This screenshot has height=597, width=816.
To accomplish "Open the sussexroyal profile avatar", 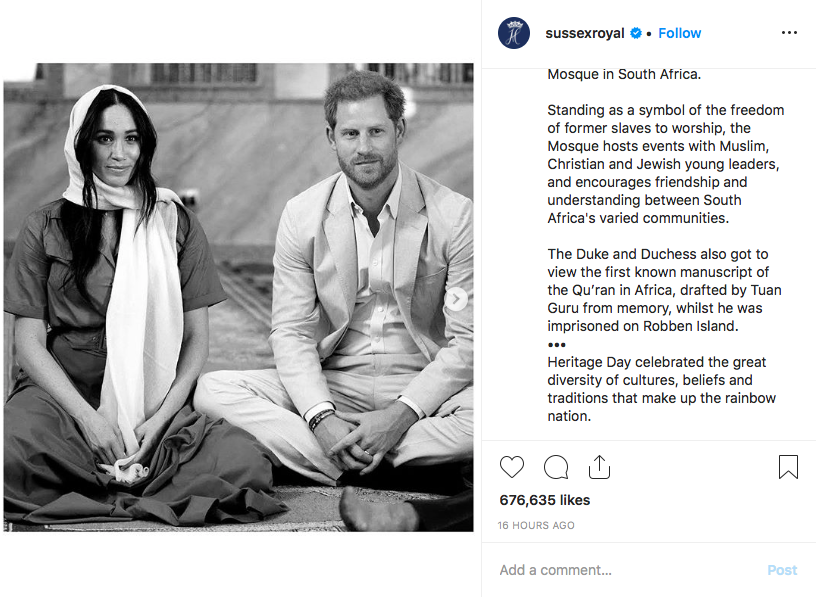I will [514, 33].
